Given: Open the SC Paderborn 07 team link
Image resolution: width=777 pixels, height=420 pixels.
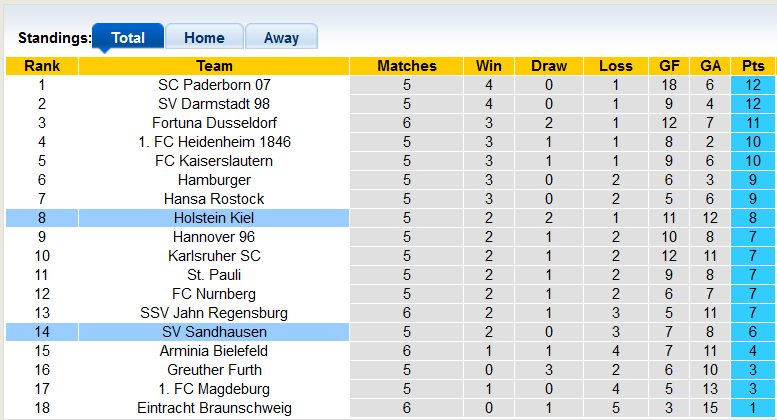Looking at the screenshot, I should [214, 85].
